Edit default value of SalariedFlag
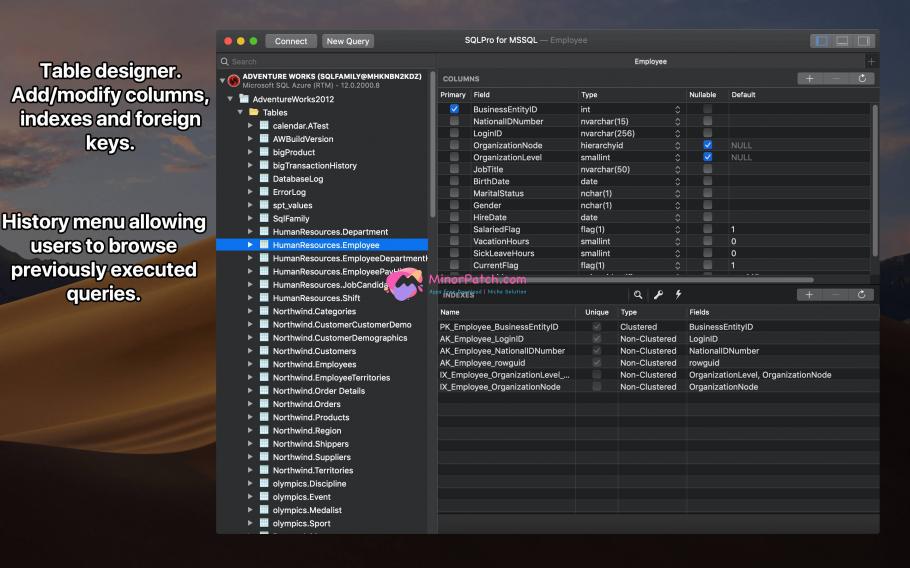The height and width of the screenshot is (568, 910). (799, 229)
